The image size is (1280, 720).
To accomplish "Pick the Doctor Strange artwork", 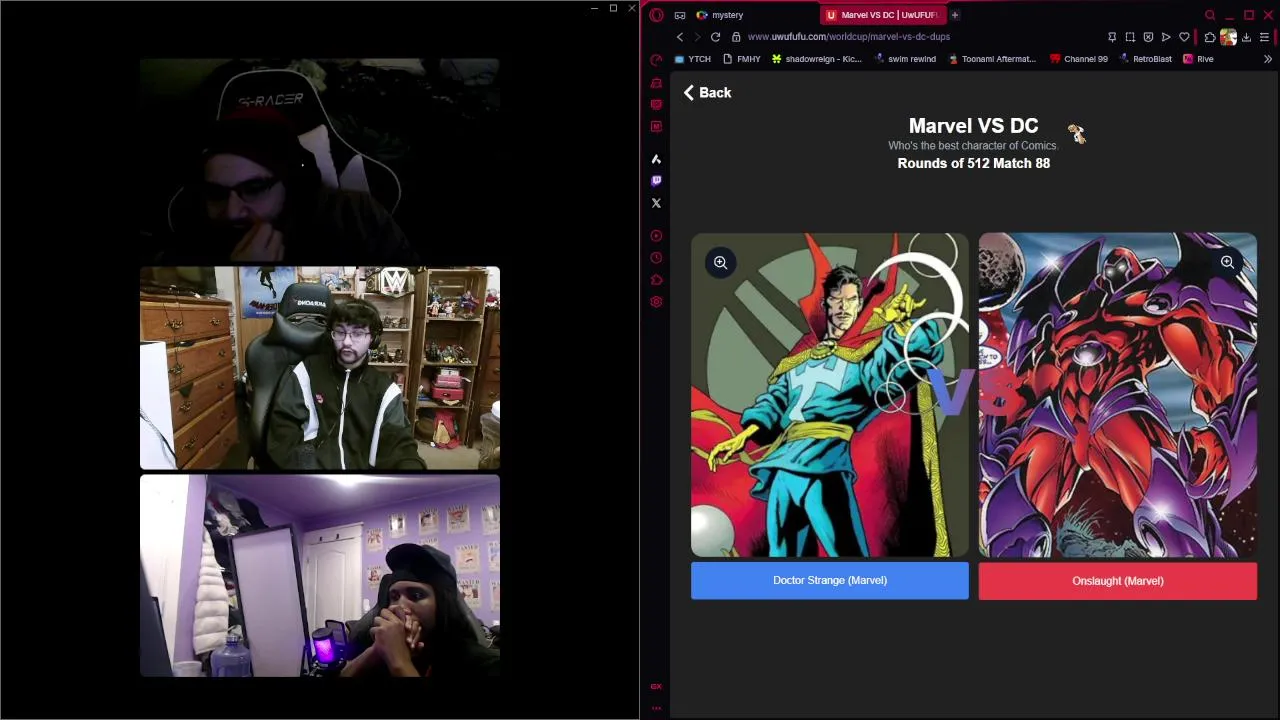I will pos(830,395).
